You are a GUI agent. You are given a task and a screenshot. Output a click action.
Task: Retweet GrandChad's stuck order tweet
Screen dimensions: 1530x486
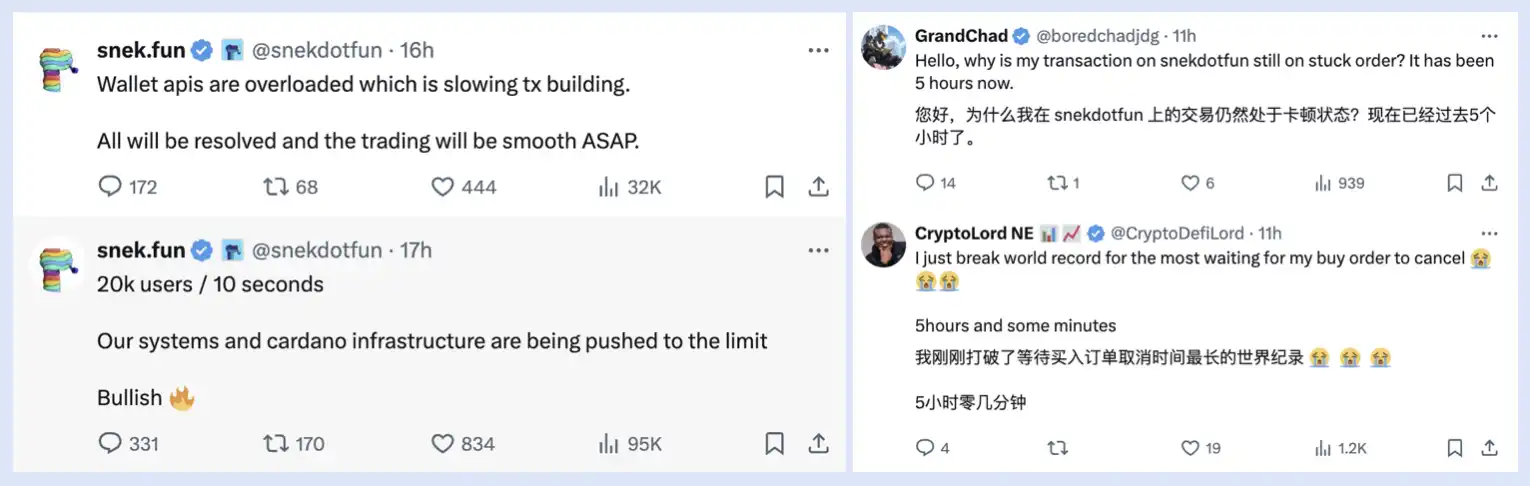click(1056, 183)
